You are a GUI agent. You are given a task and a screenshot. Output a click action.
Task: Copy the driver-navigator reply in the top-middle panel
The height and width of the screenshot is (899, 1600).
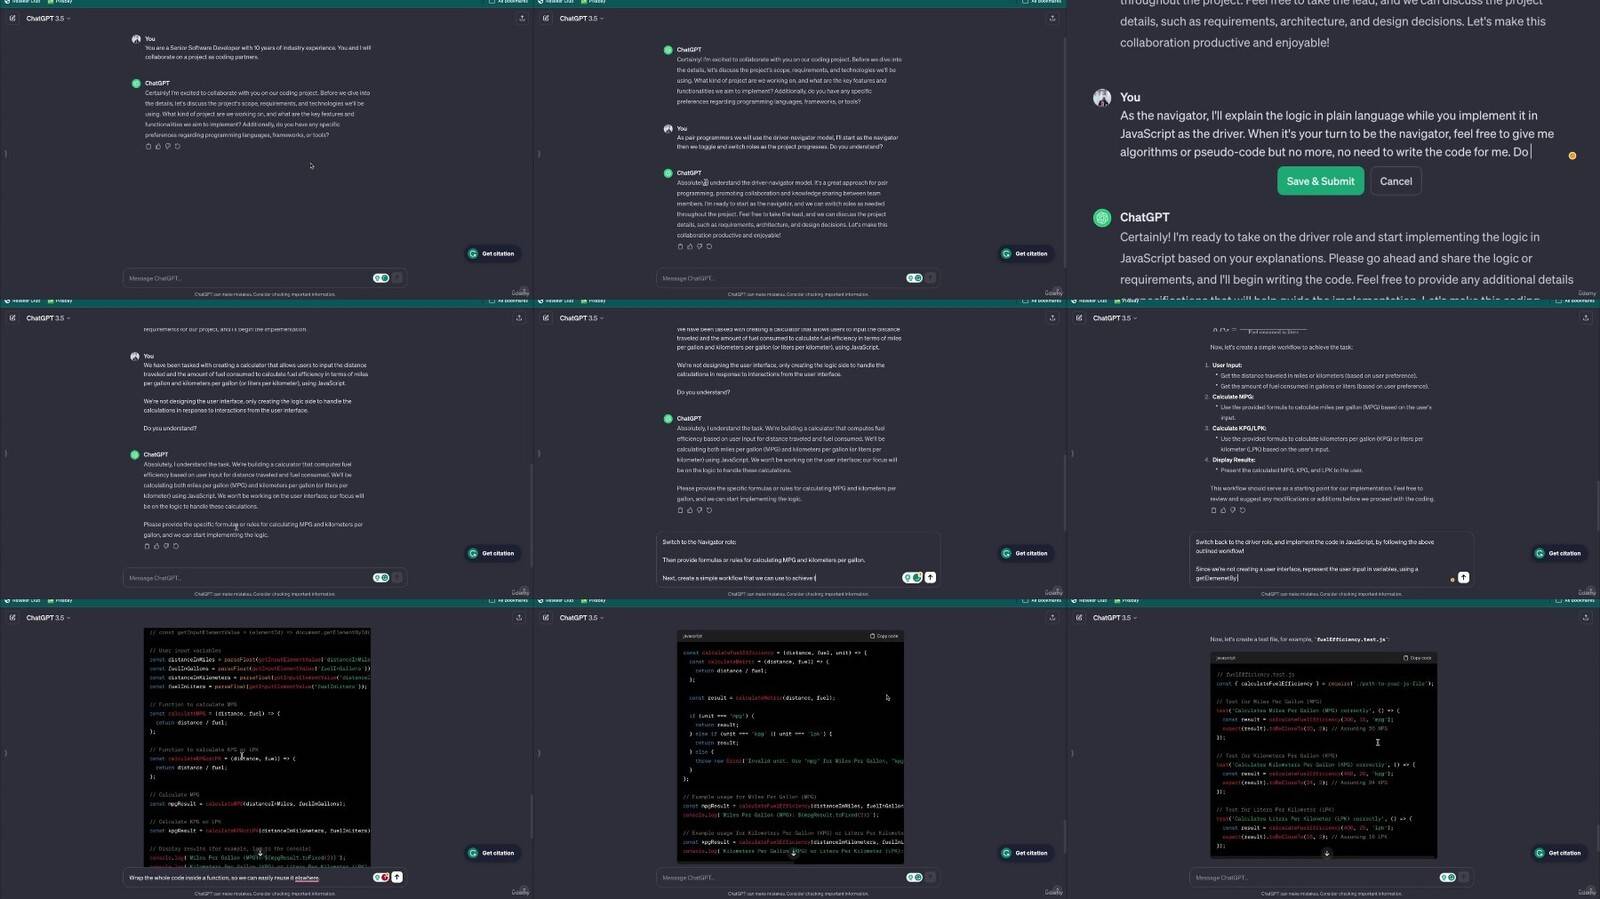[x=681, y=246]
